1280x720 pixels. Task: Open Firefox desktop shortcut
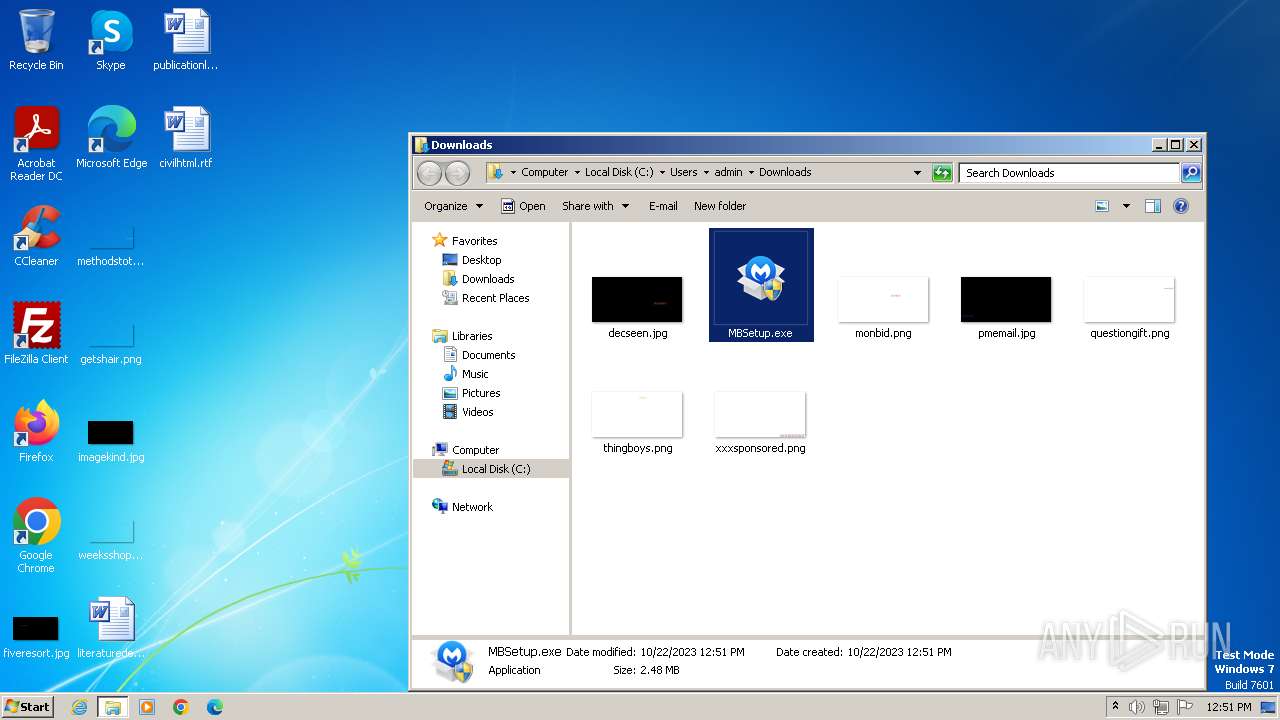36,432
